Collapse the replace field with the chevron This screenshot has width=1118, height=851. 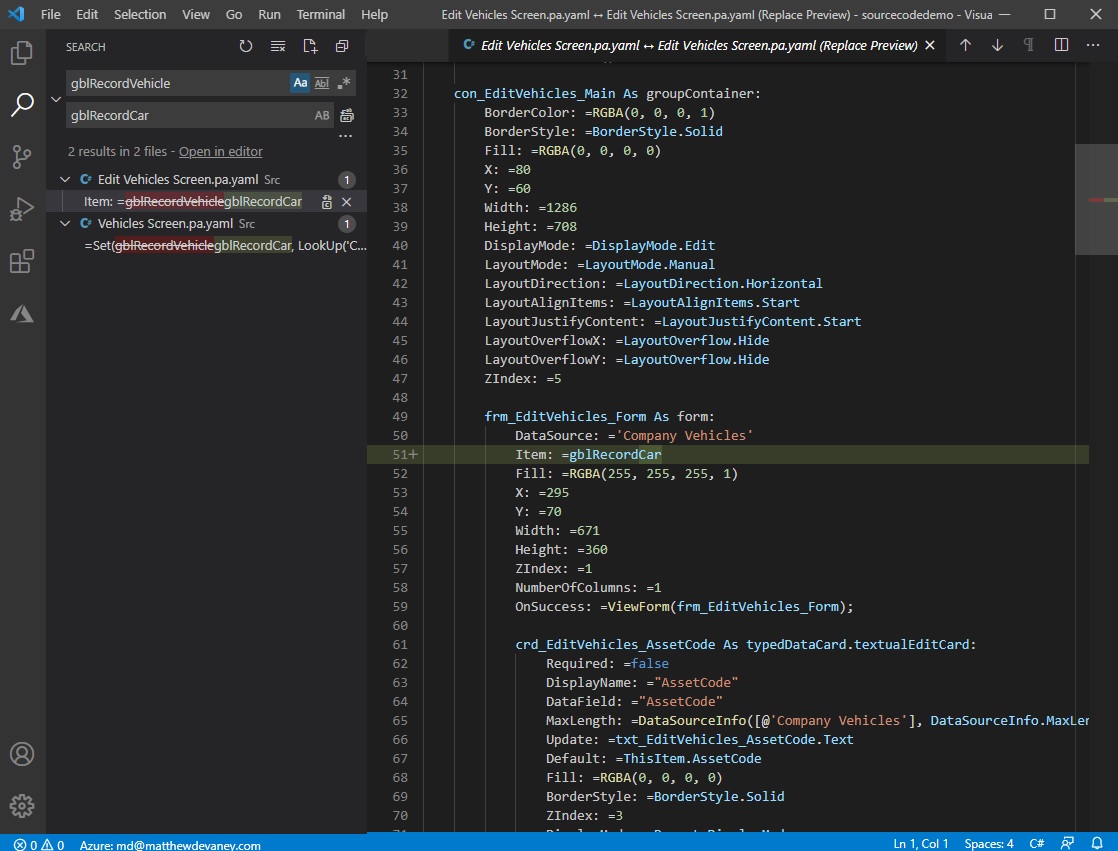click(x=56, y=100)
